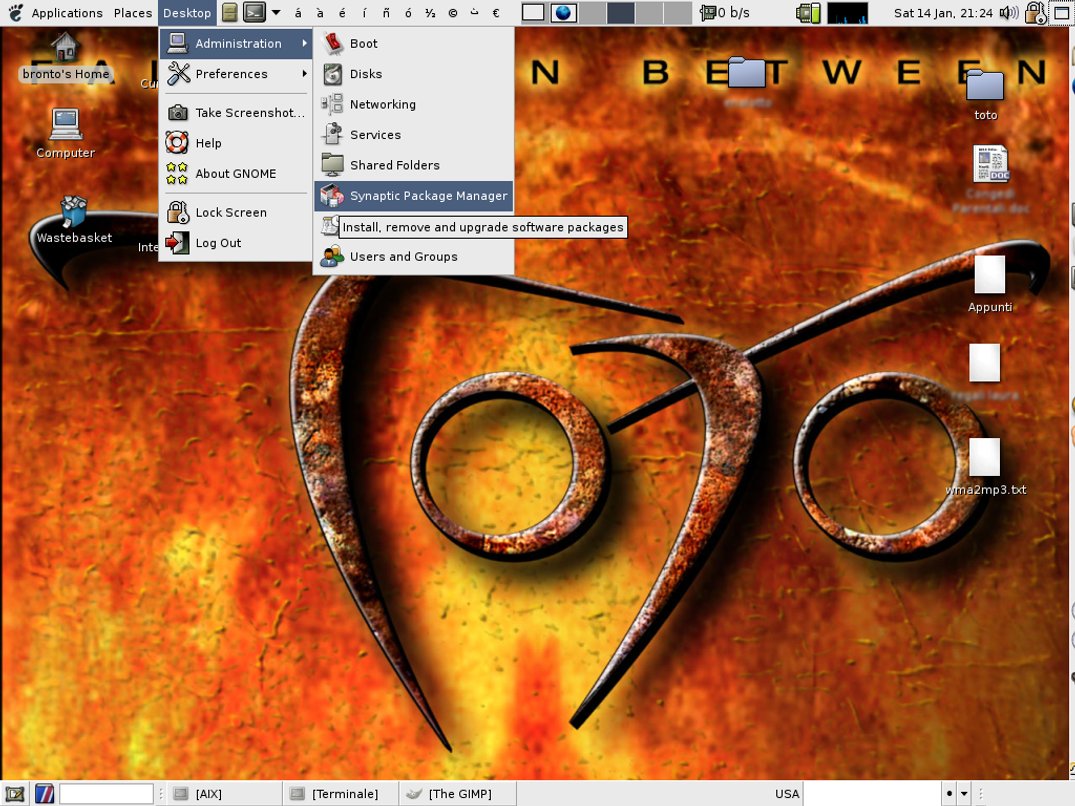Click the Services gear icon

tap(333, 134)
